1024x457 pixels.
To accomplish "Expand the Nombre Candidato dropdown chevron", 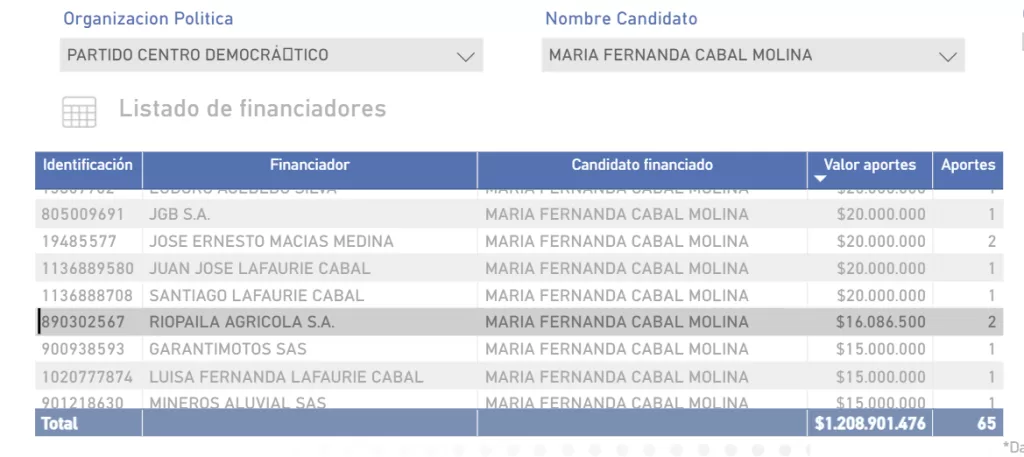I will click(x=948, y=56).
